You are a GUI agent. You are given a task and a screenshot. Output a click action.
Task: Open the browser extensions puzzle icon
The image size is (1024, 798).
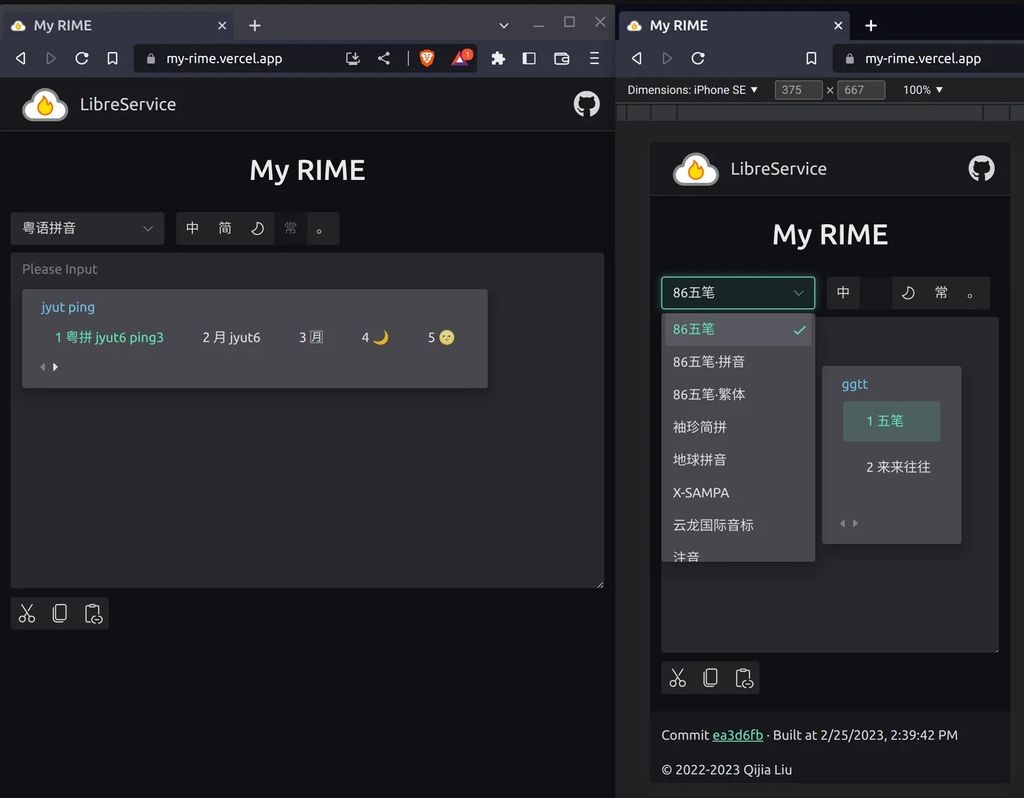point(498,59)
